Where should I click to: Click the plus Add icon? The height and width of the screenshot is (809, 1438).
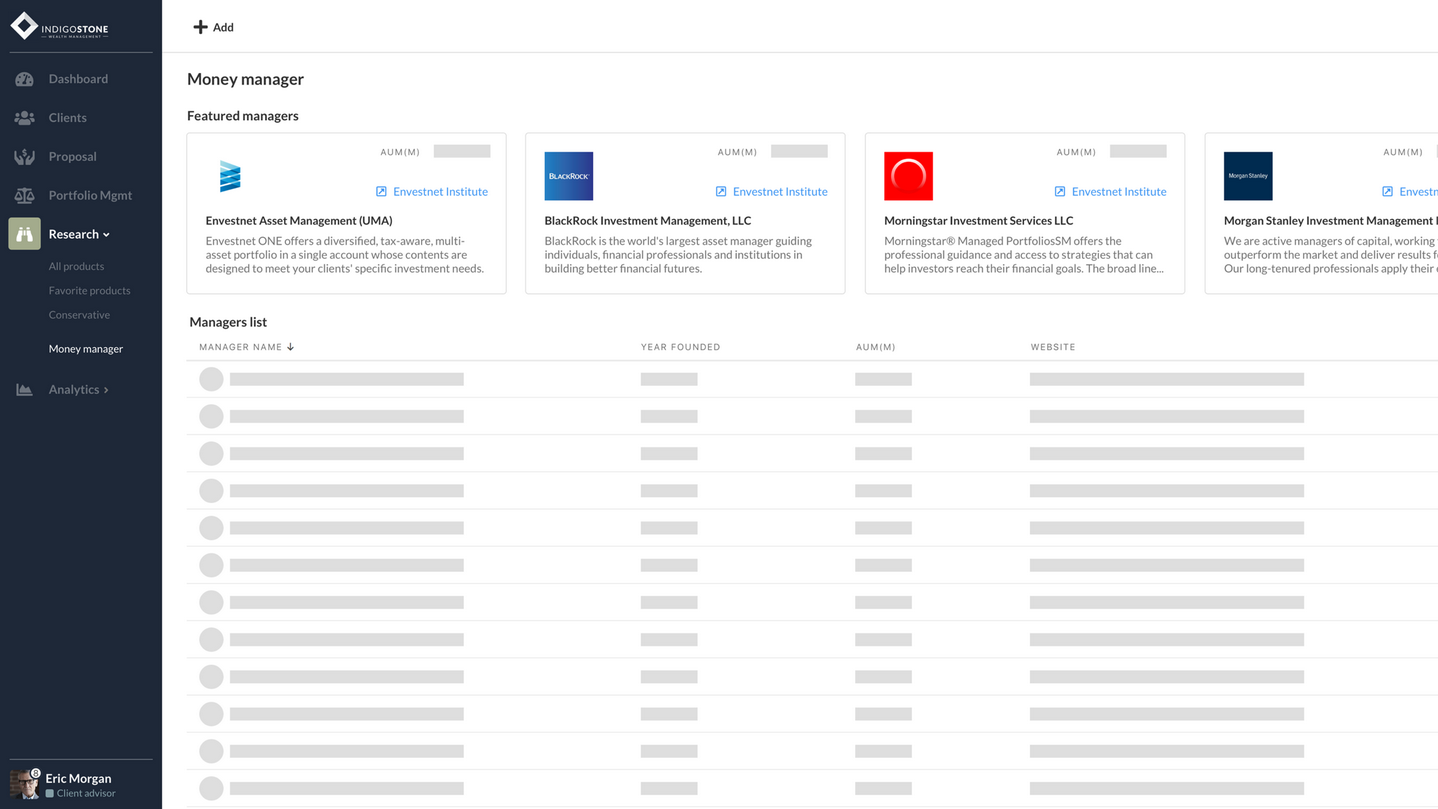point(200,27)
